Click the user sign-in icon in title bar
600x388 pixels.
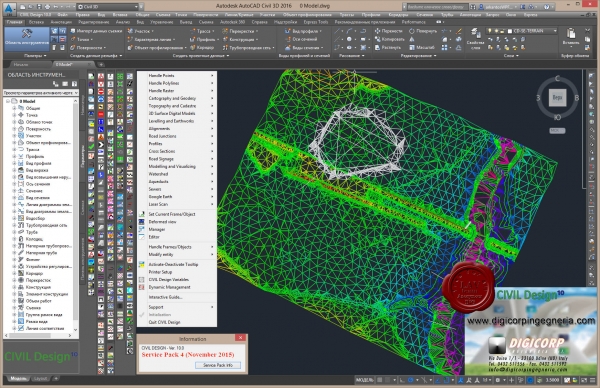482,7
